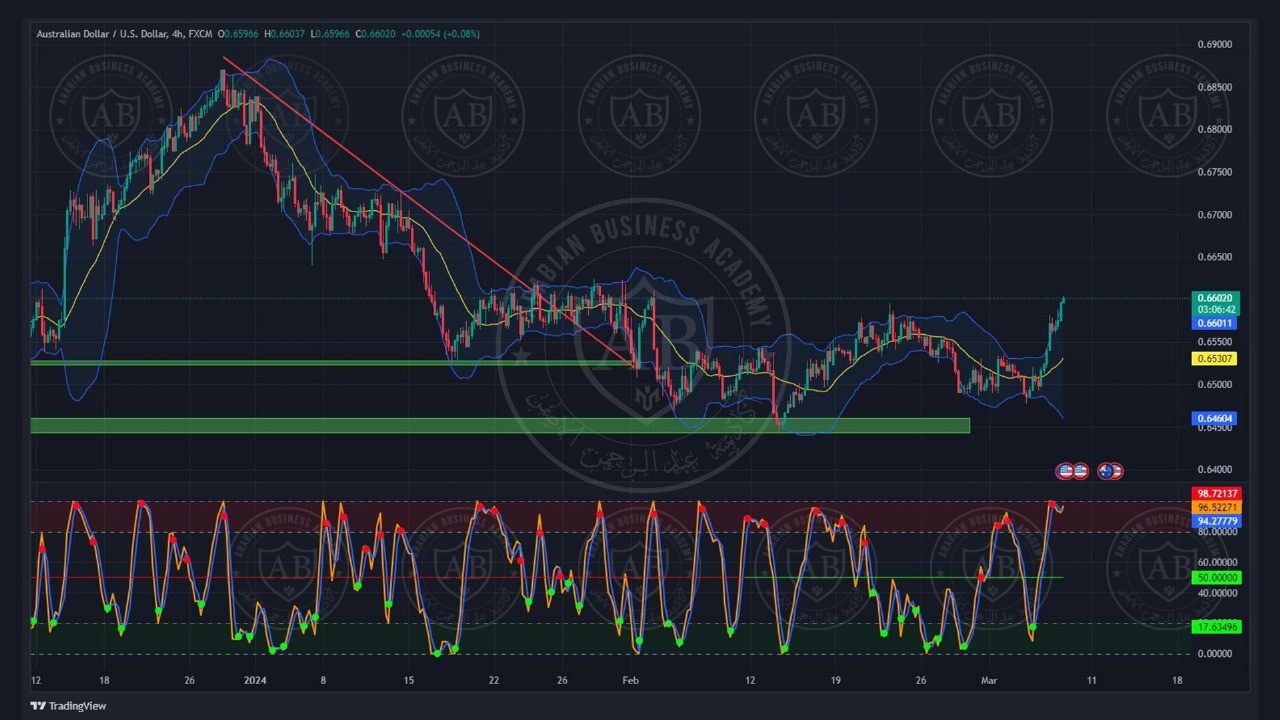Select the current price label 0.66020
The image size is (1280, 720).
[1216, 298]
